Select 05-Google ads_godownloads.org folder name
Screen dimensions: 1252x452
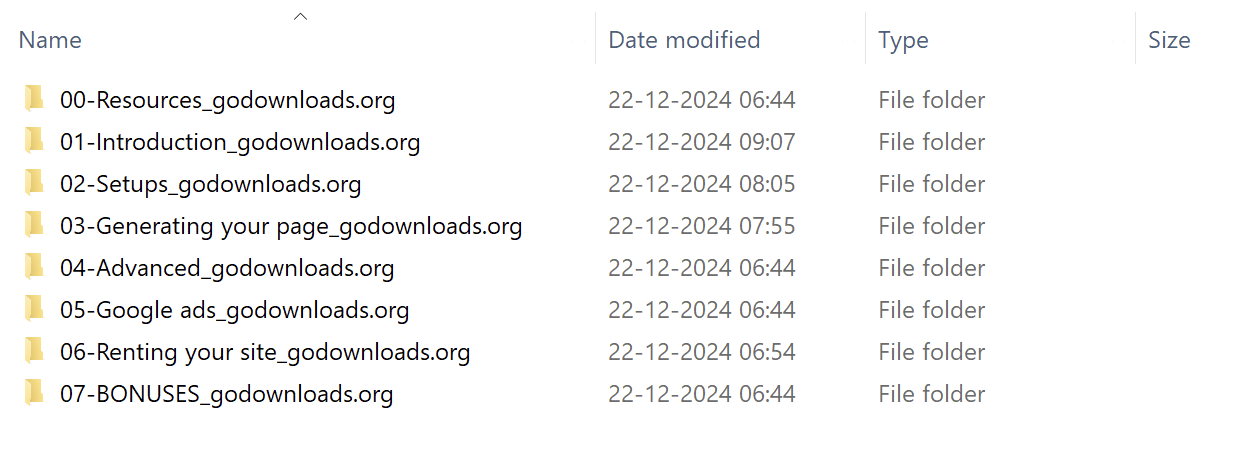pyautogui.click(x=234, y=310)
